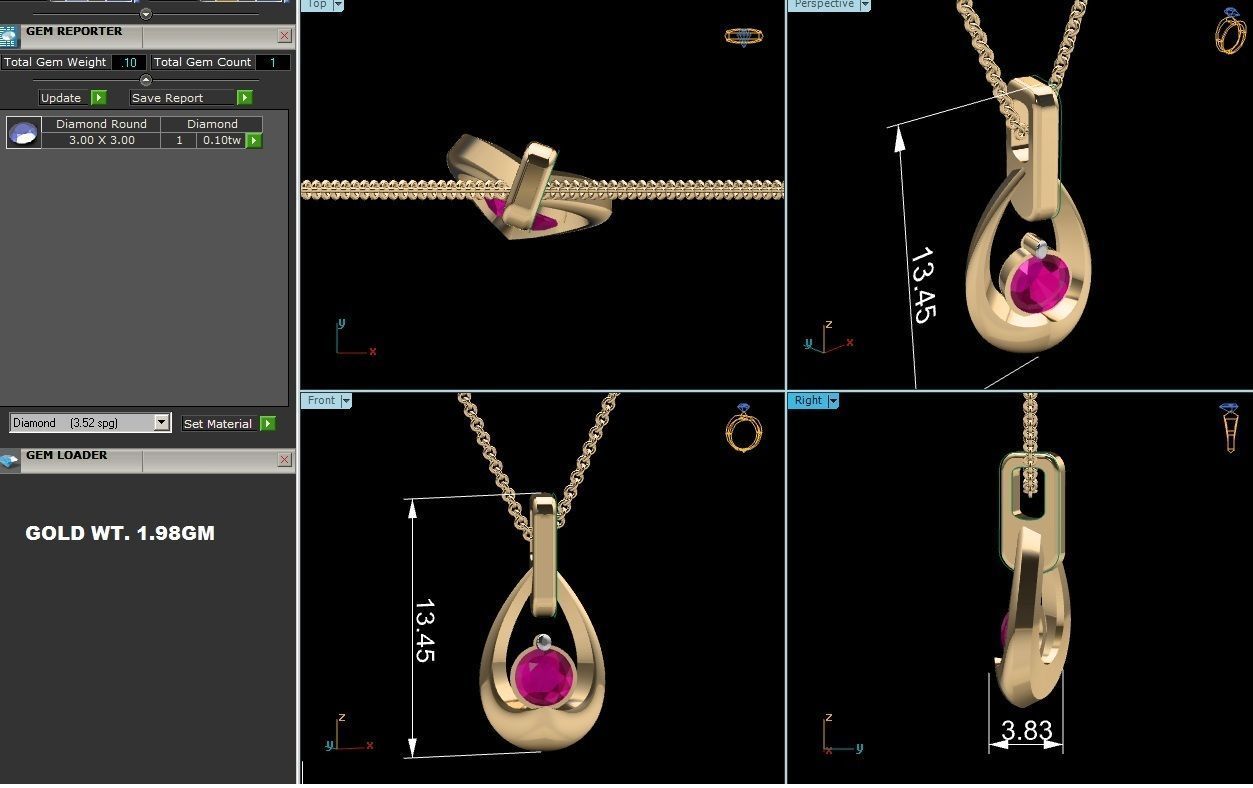
Task: Collapse section with arrow above Gem Reporter
Action: tap(146, 14)
